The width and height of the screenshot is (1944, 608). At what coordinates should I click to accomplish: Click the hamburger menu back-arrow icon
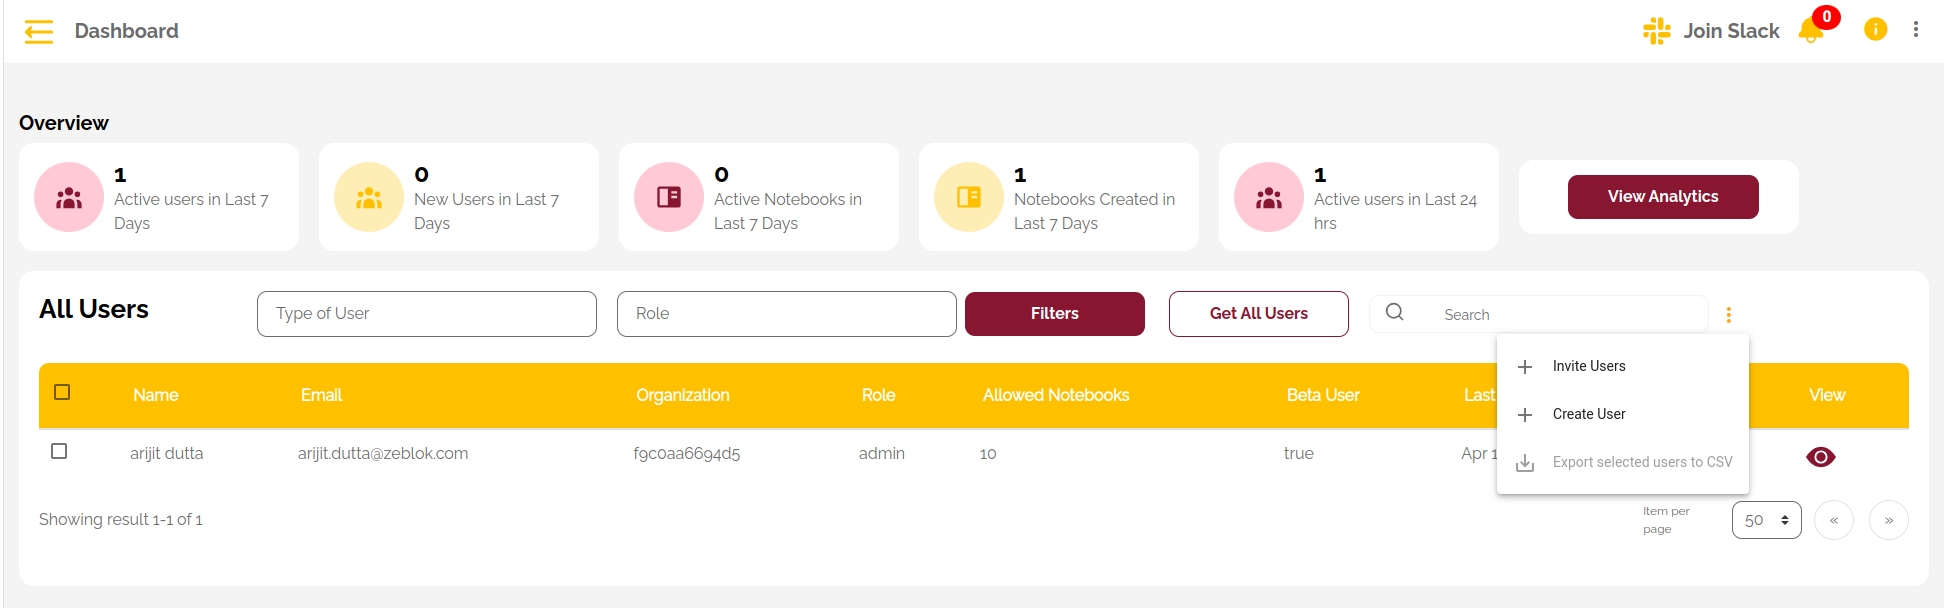39,32
